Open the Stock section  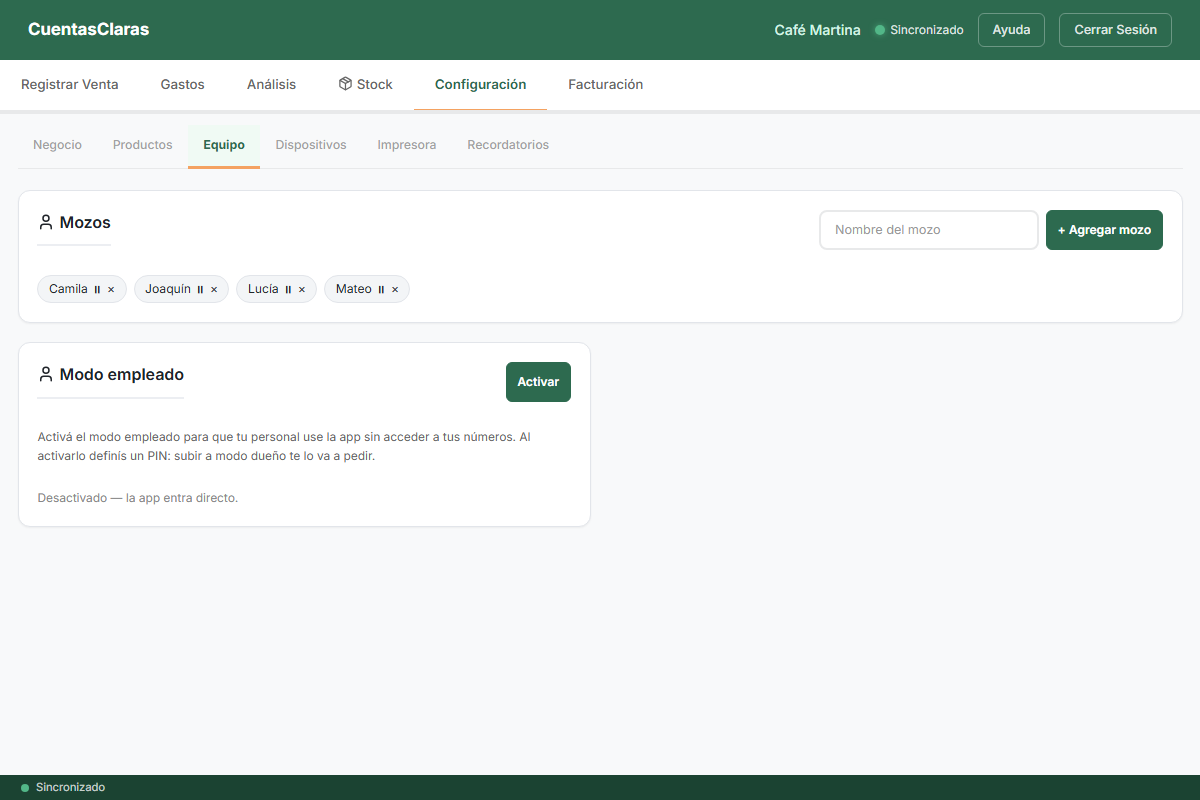pos(366,85)
